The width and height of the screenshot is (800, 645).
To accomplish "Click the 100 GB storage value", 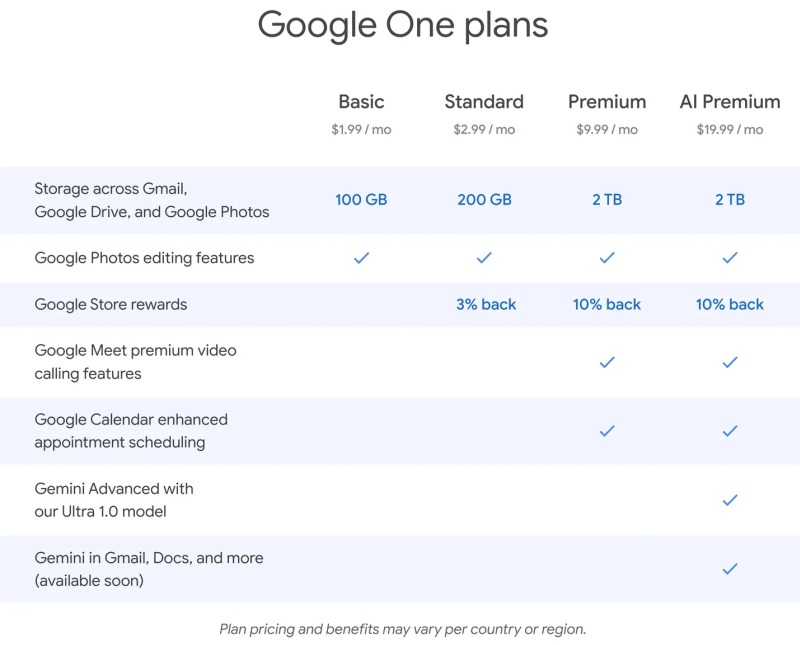I will (x=361, y=200).
